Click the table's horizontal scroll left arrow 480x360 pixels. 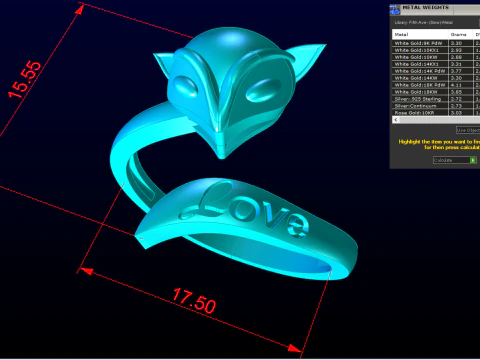click(396, 120)
